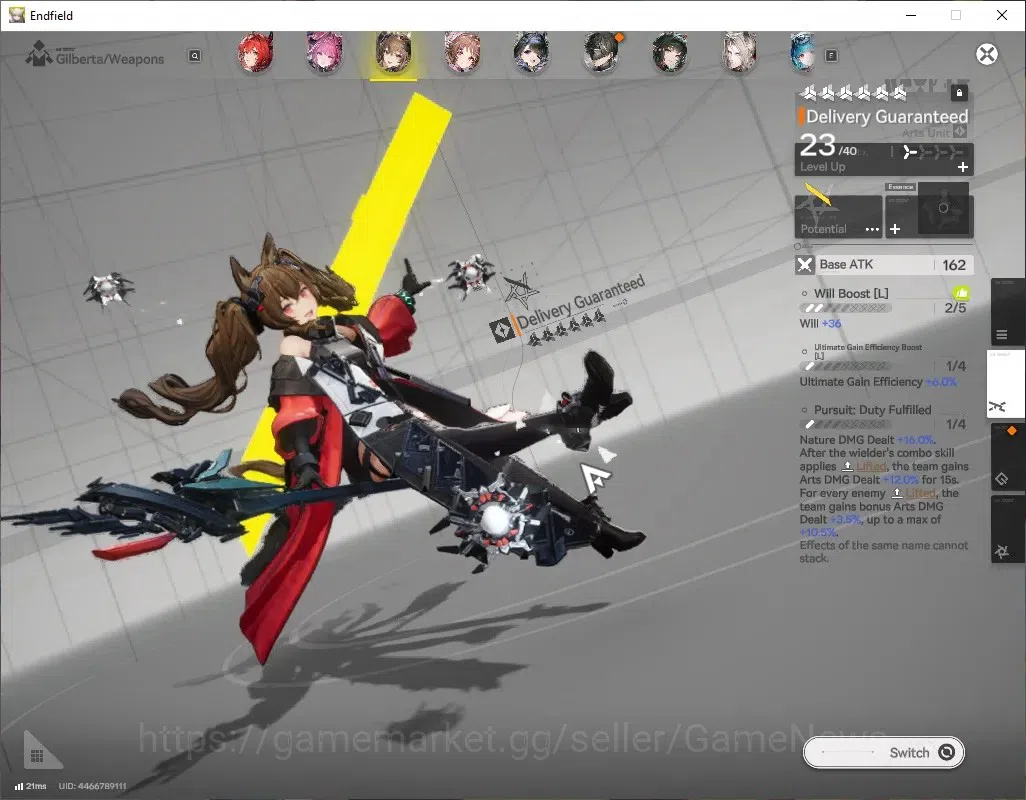Maximize the Endfield window
The width and height of the screenshot is (1026, 800).
[x=956, y=15]
